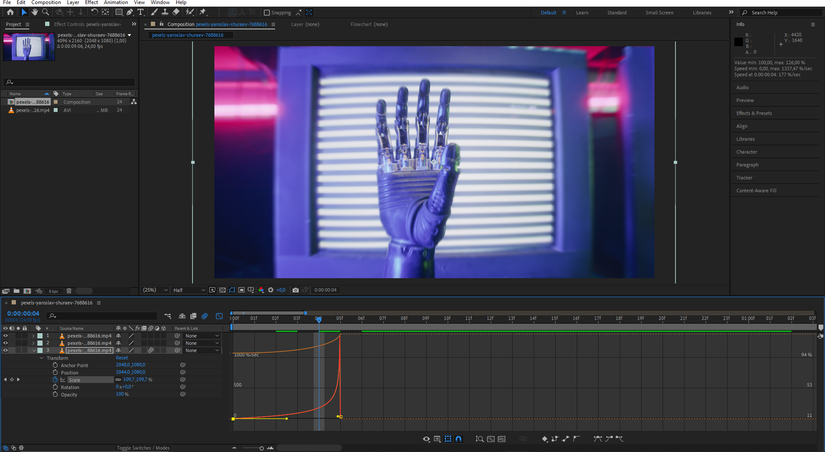Image resolution: width=825 pixels, height=452 pixels.
Task: Select the Type text tool
Action: [140, 12]
